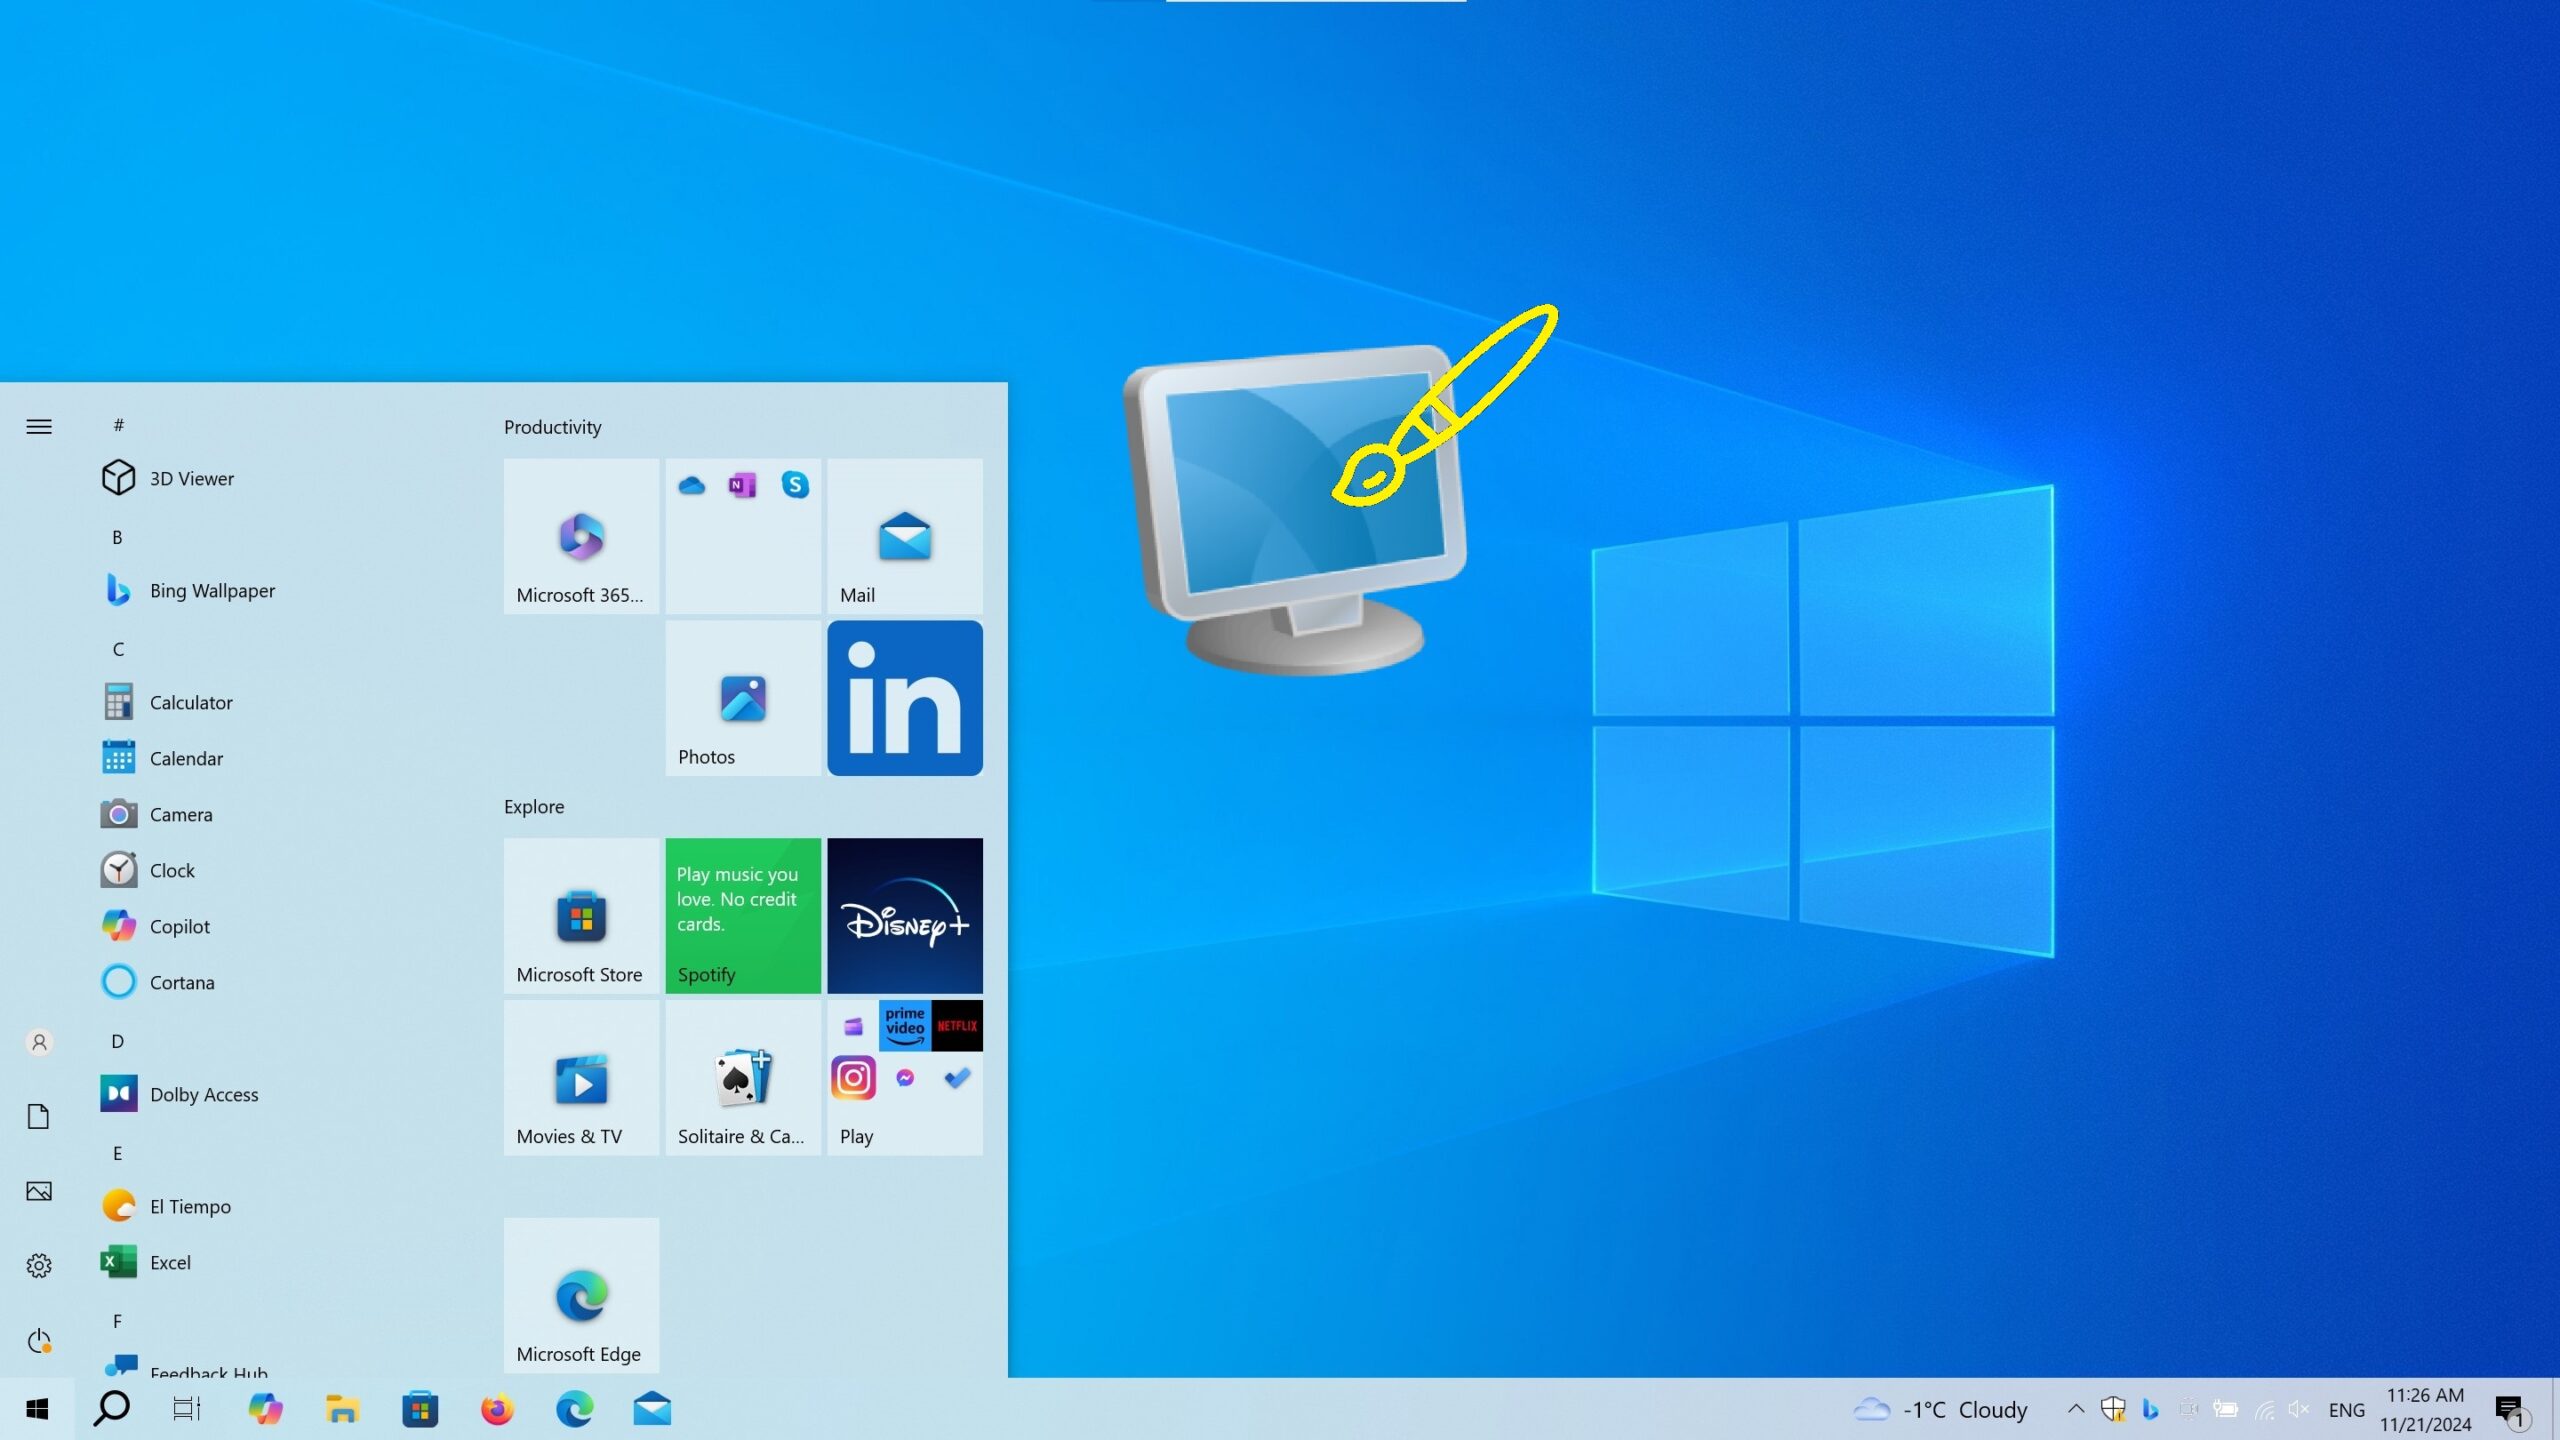Launch Dolby Access
2560x1440 pixels.
pos(203,1094)
